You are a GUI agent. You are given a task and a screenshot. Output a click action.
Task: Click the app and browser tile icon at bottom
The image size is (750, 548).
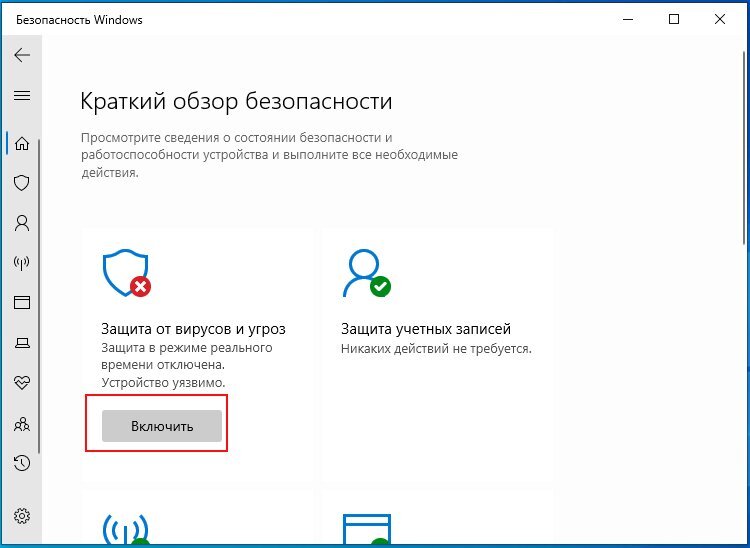tap(367, 530)
